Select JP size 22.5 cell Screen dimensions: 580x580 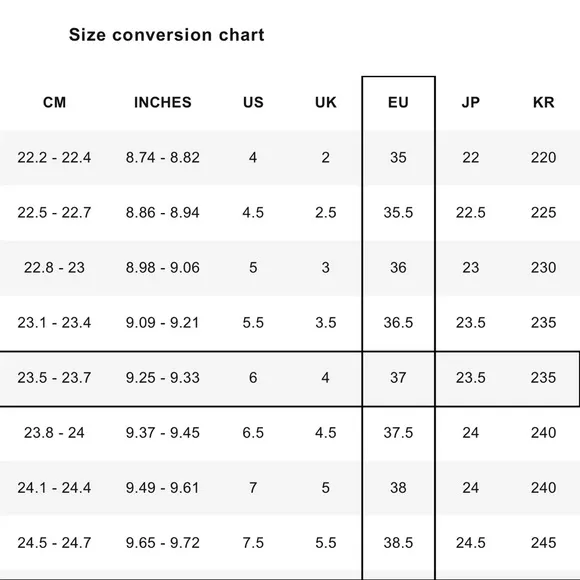[471, 213]
